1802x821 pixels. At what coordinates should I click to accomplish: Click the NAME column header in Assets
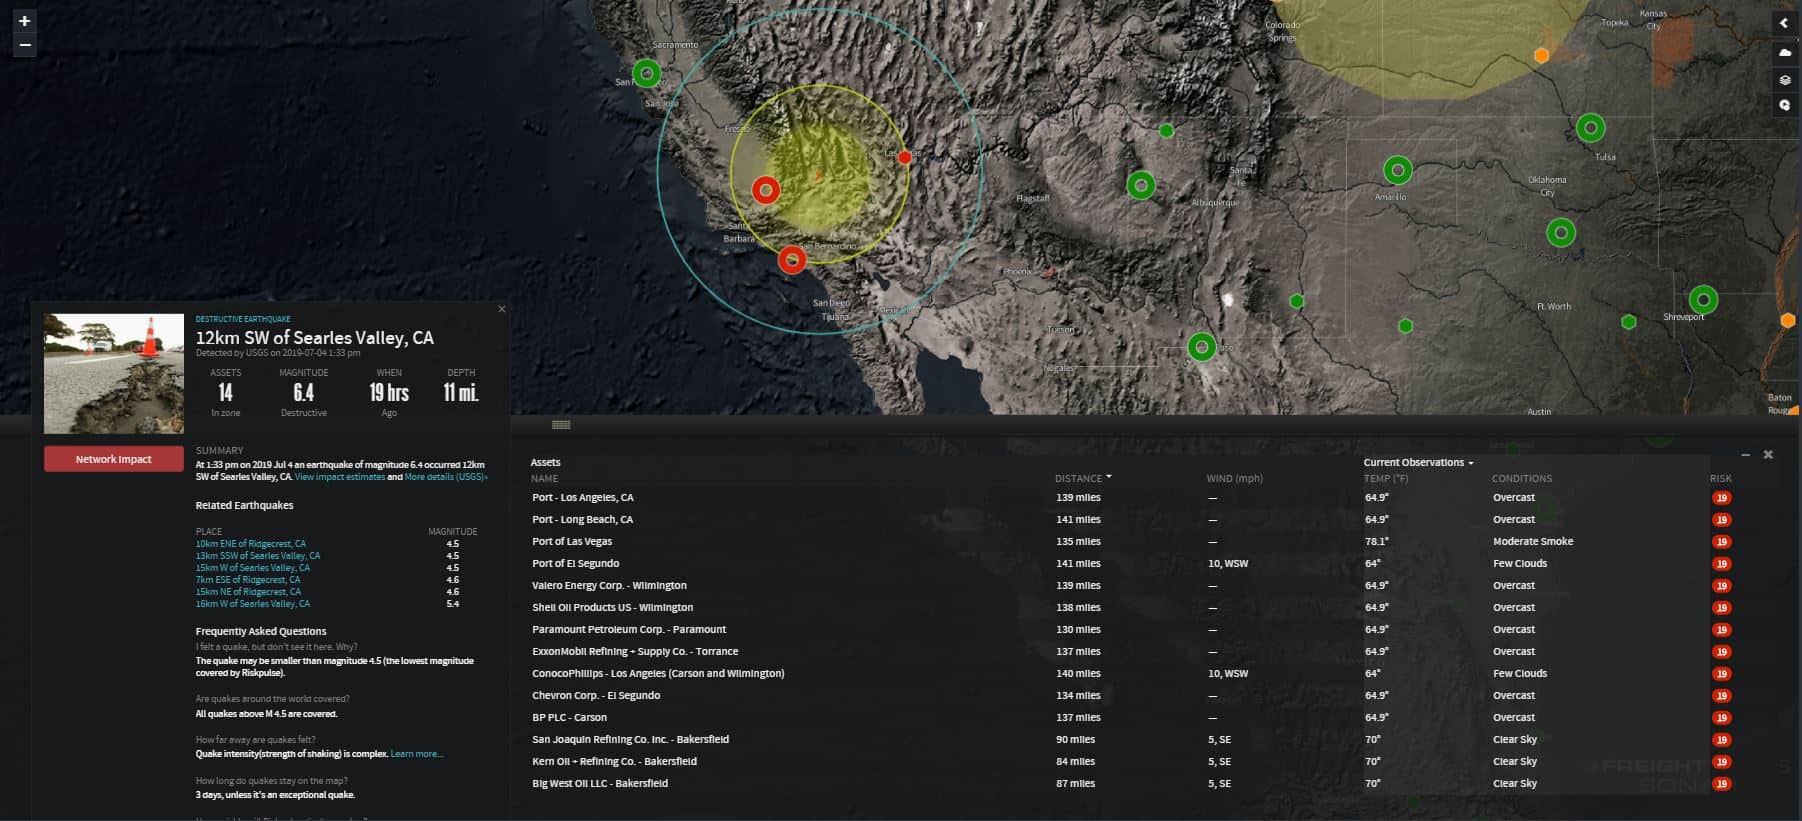(x=545, y=479)
